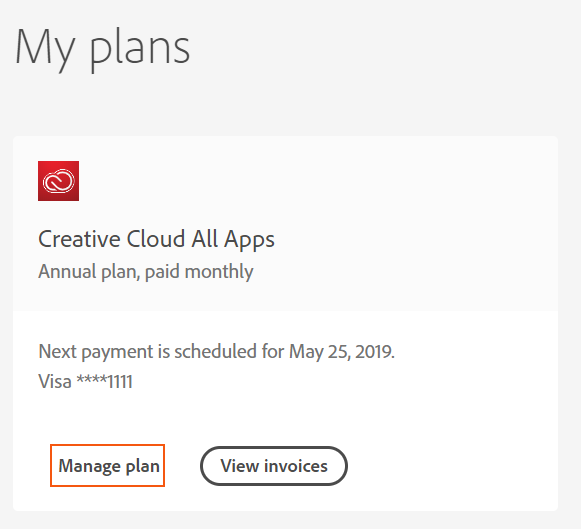Image resolution: width=581 pixels, height=529 pixels.
Task: Click the word Apps in plan title
Action: (249, 240)
